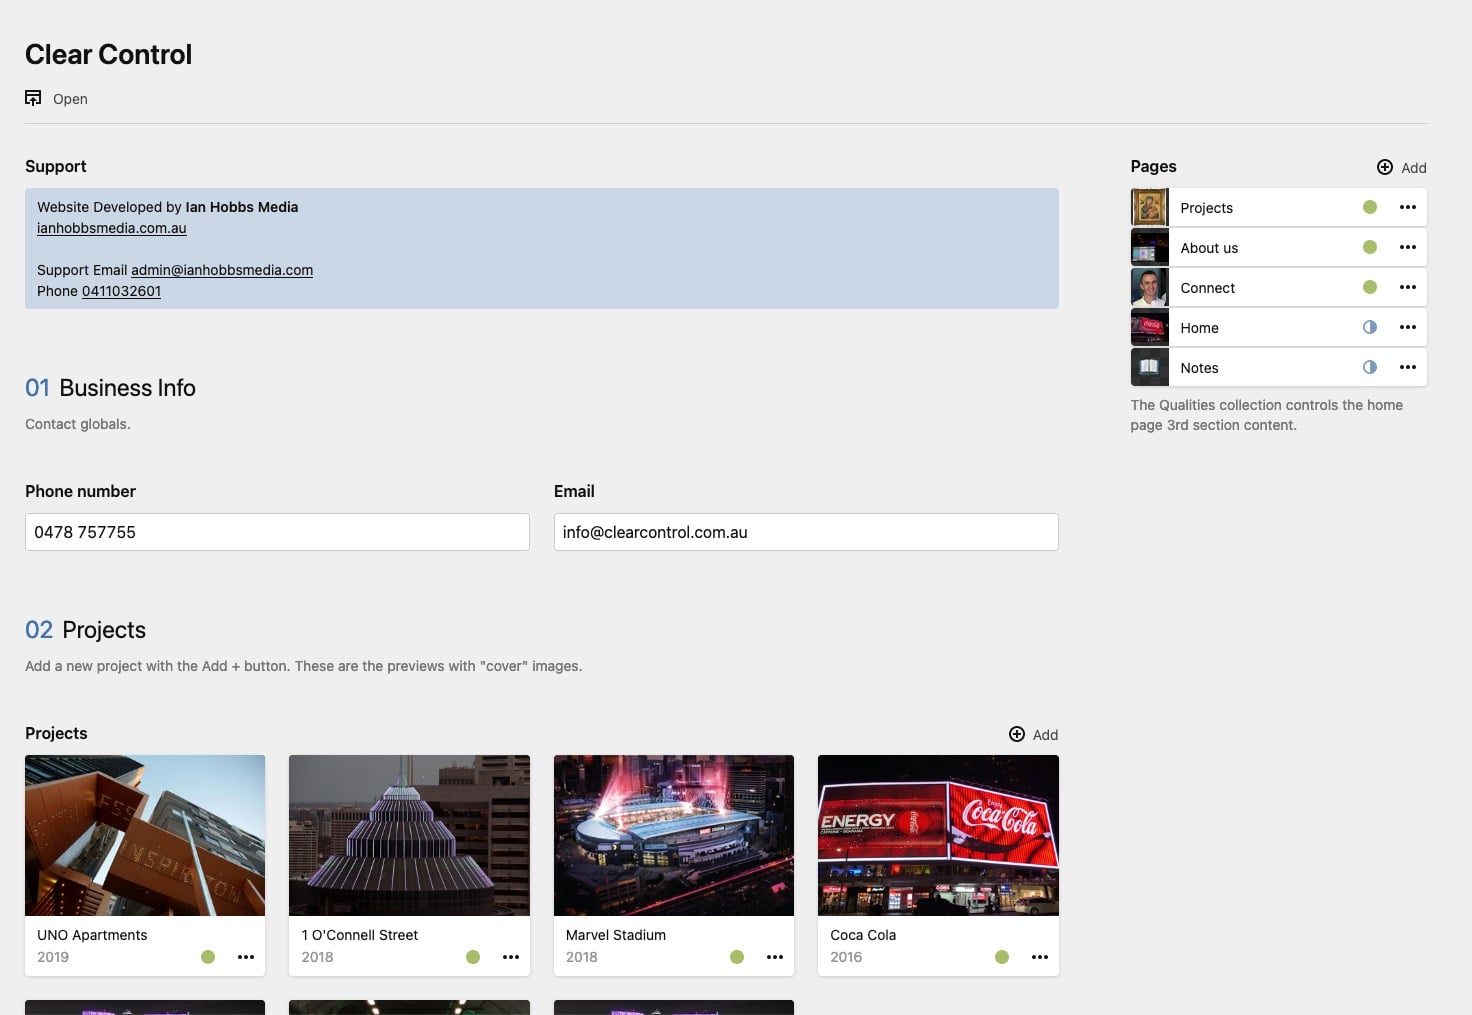Click the Notes page book thumbnail
Screen dimensions: 1472x1015
[x=1149, y=367]
